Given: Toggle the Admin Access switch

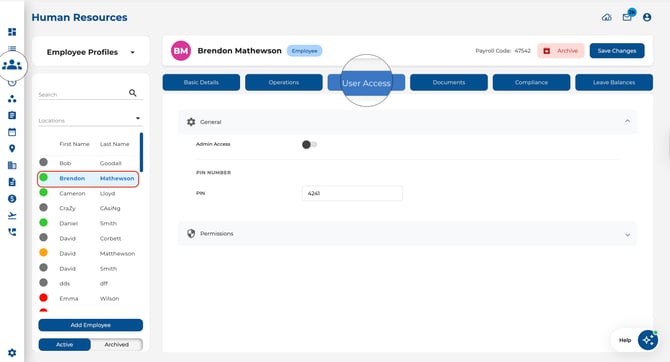Looking at the screenshot, I should tap(309, 144).
